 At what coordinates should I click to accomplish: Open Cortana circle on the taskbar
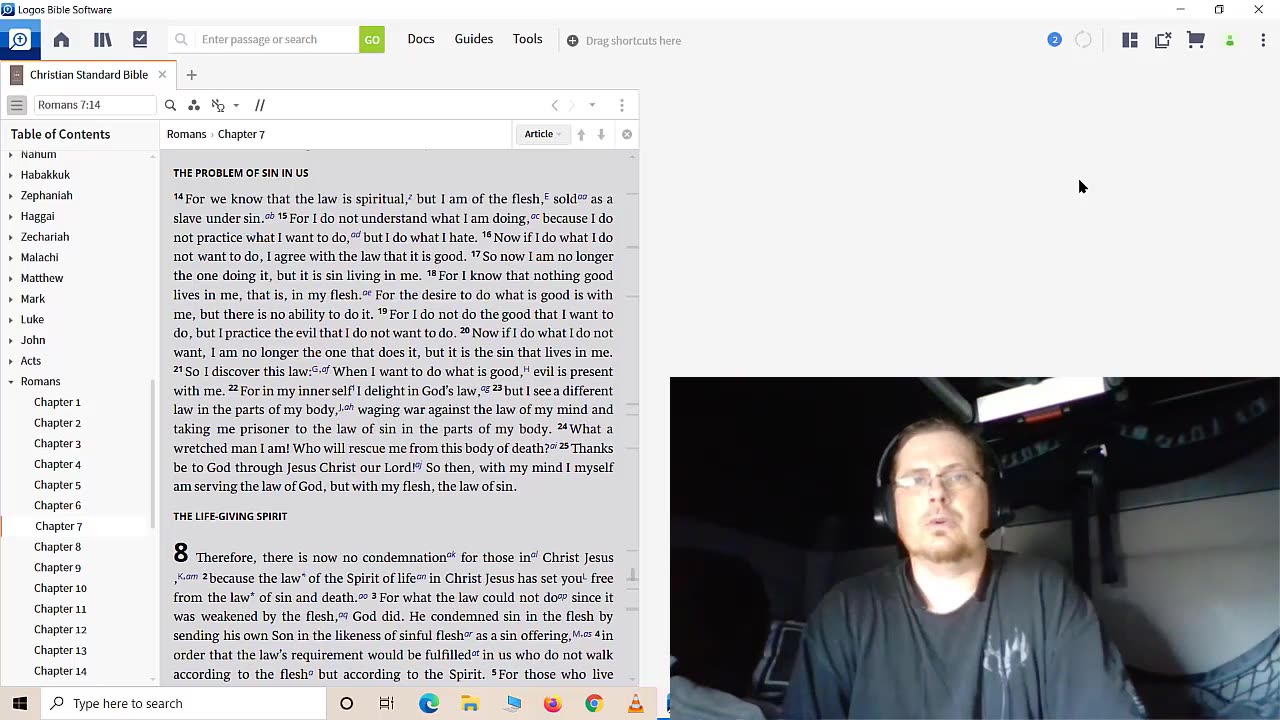coord(346,703)
